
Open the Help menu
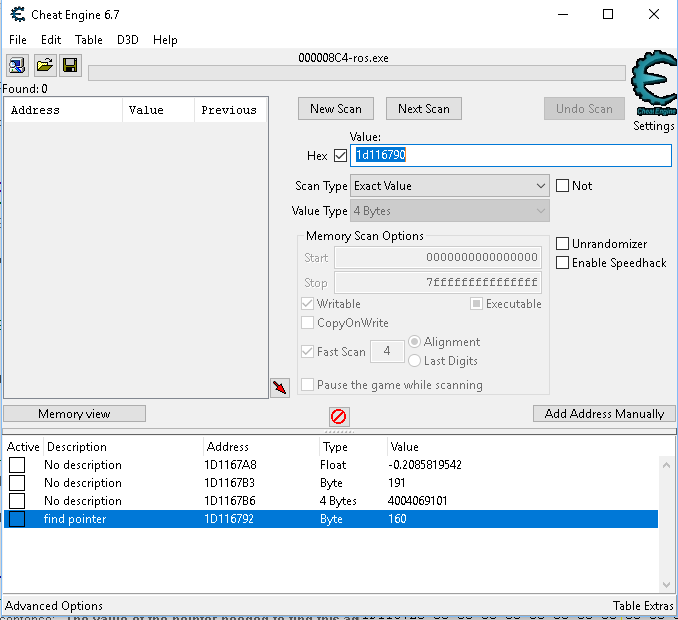165,40
